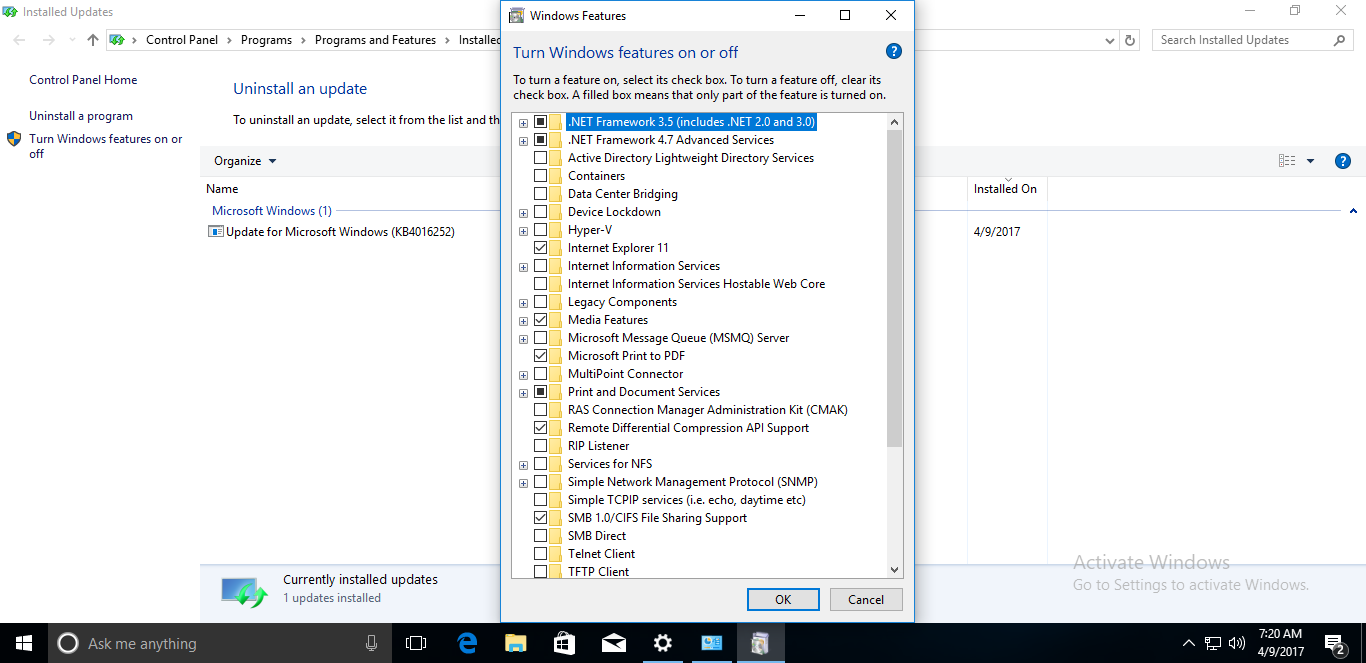Open Task View from the taskbar
The width and height of the screenshot is (1366, 663).
tap(416, 643)
